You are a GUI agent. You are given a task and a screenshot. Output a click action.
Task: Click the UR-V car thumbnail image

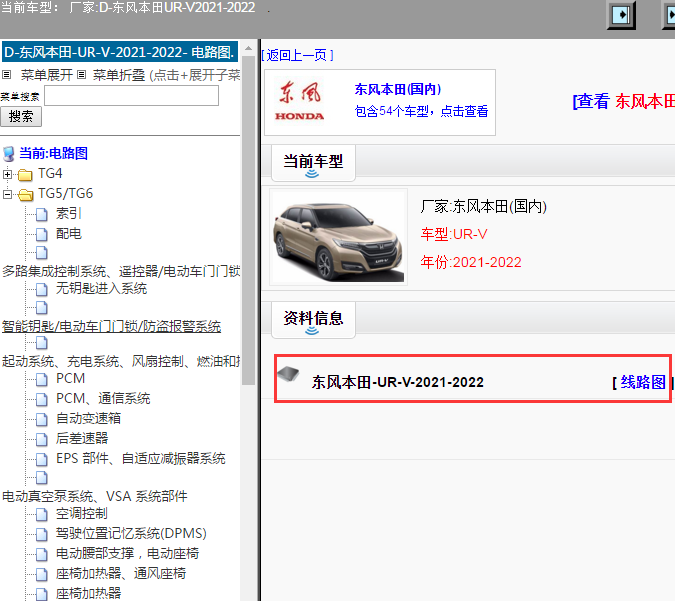(x=338, y=237)
